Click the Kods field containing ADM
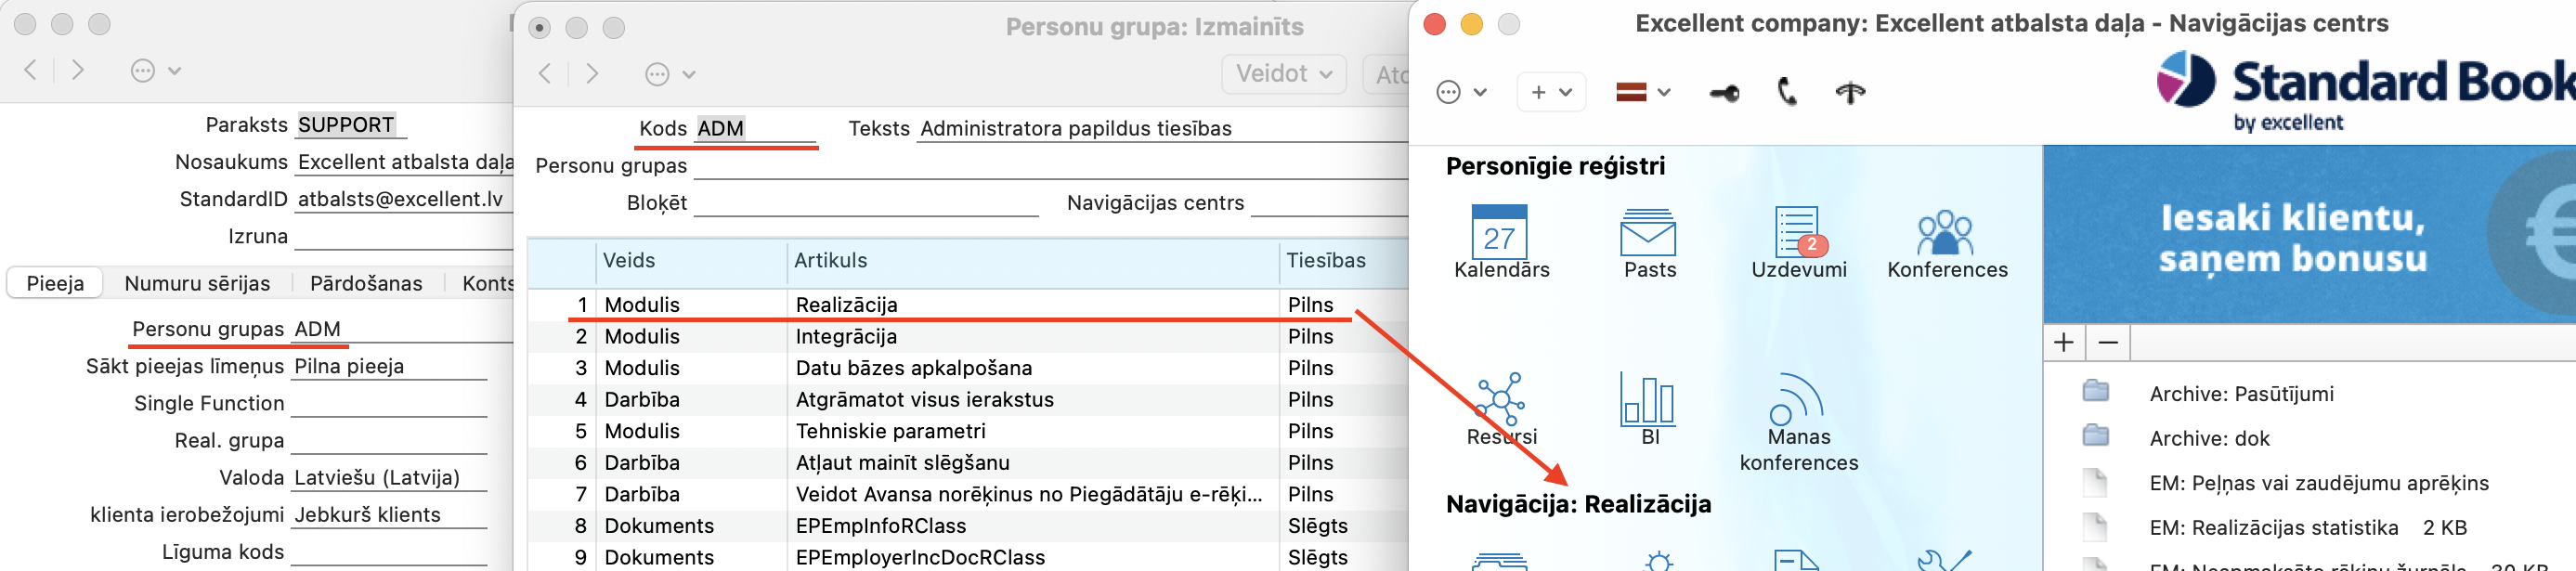Screen dimensions: 2576x571 tap(755, 128)
